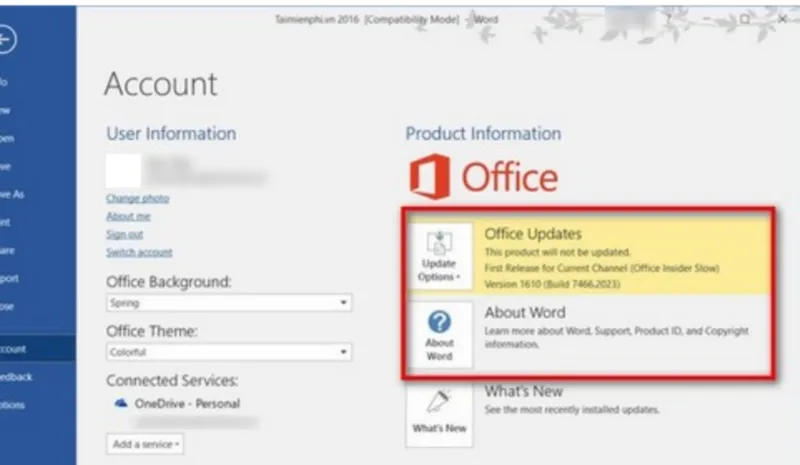Close the Word window
This screenshot has height=465, width=800.
[783, 18]
